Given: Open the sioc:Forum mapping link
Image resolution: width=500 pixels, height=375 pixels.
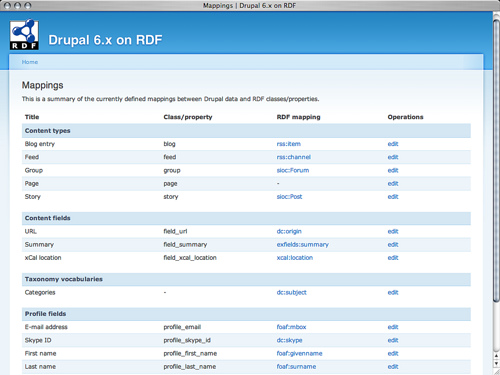Looking at the screenshot, I should coord(293,170).
